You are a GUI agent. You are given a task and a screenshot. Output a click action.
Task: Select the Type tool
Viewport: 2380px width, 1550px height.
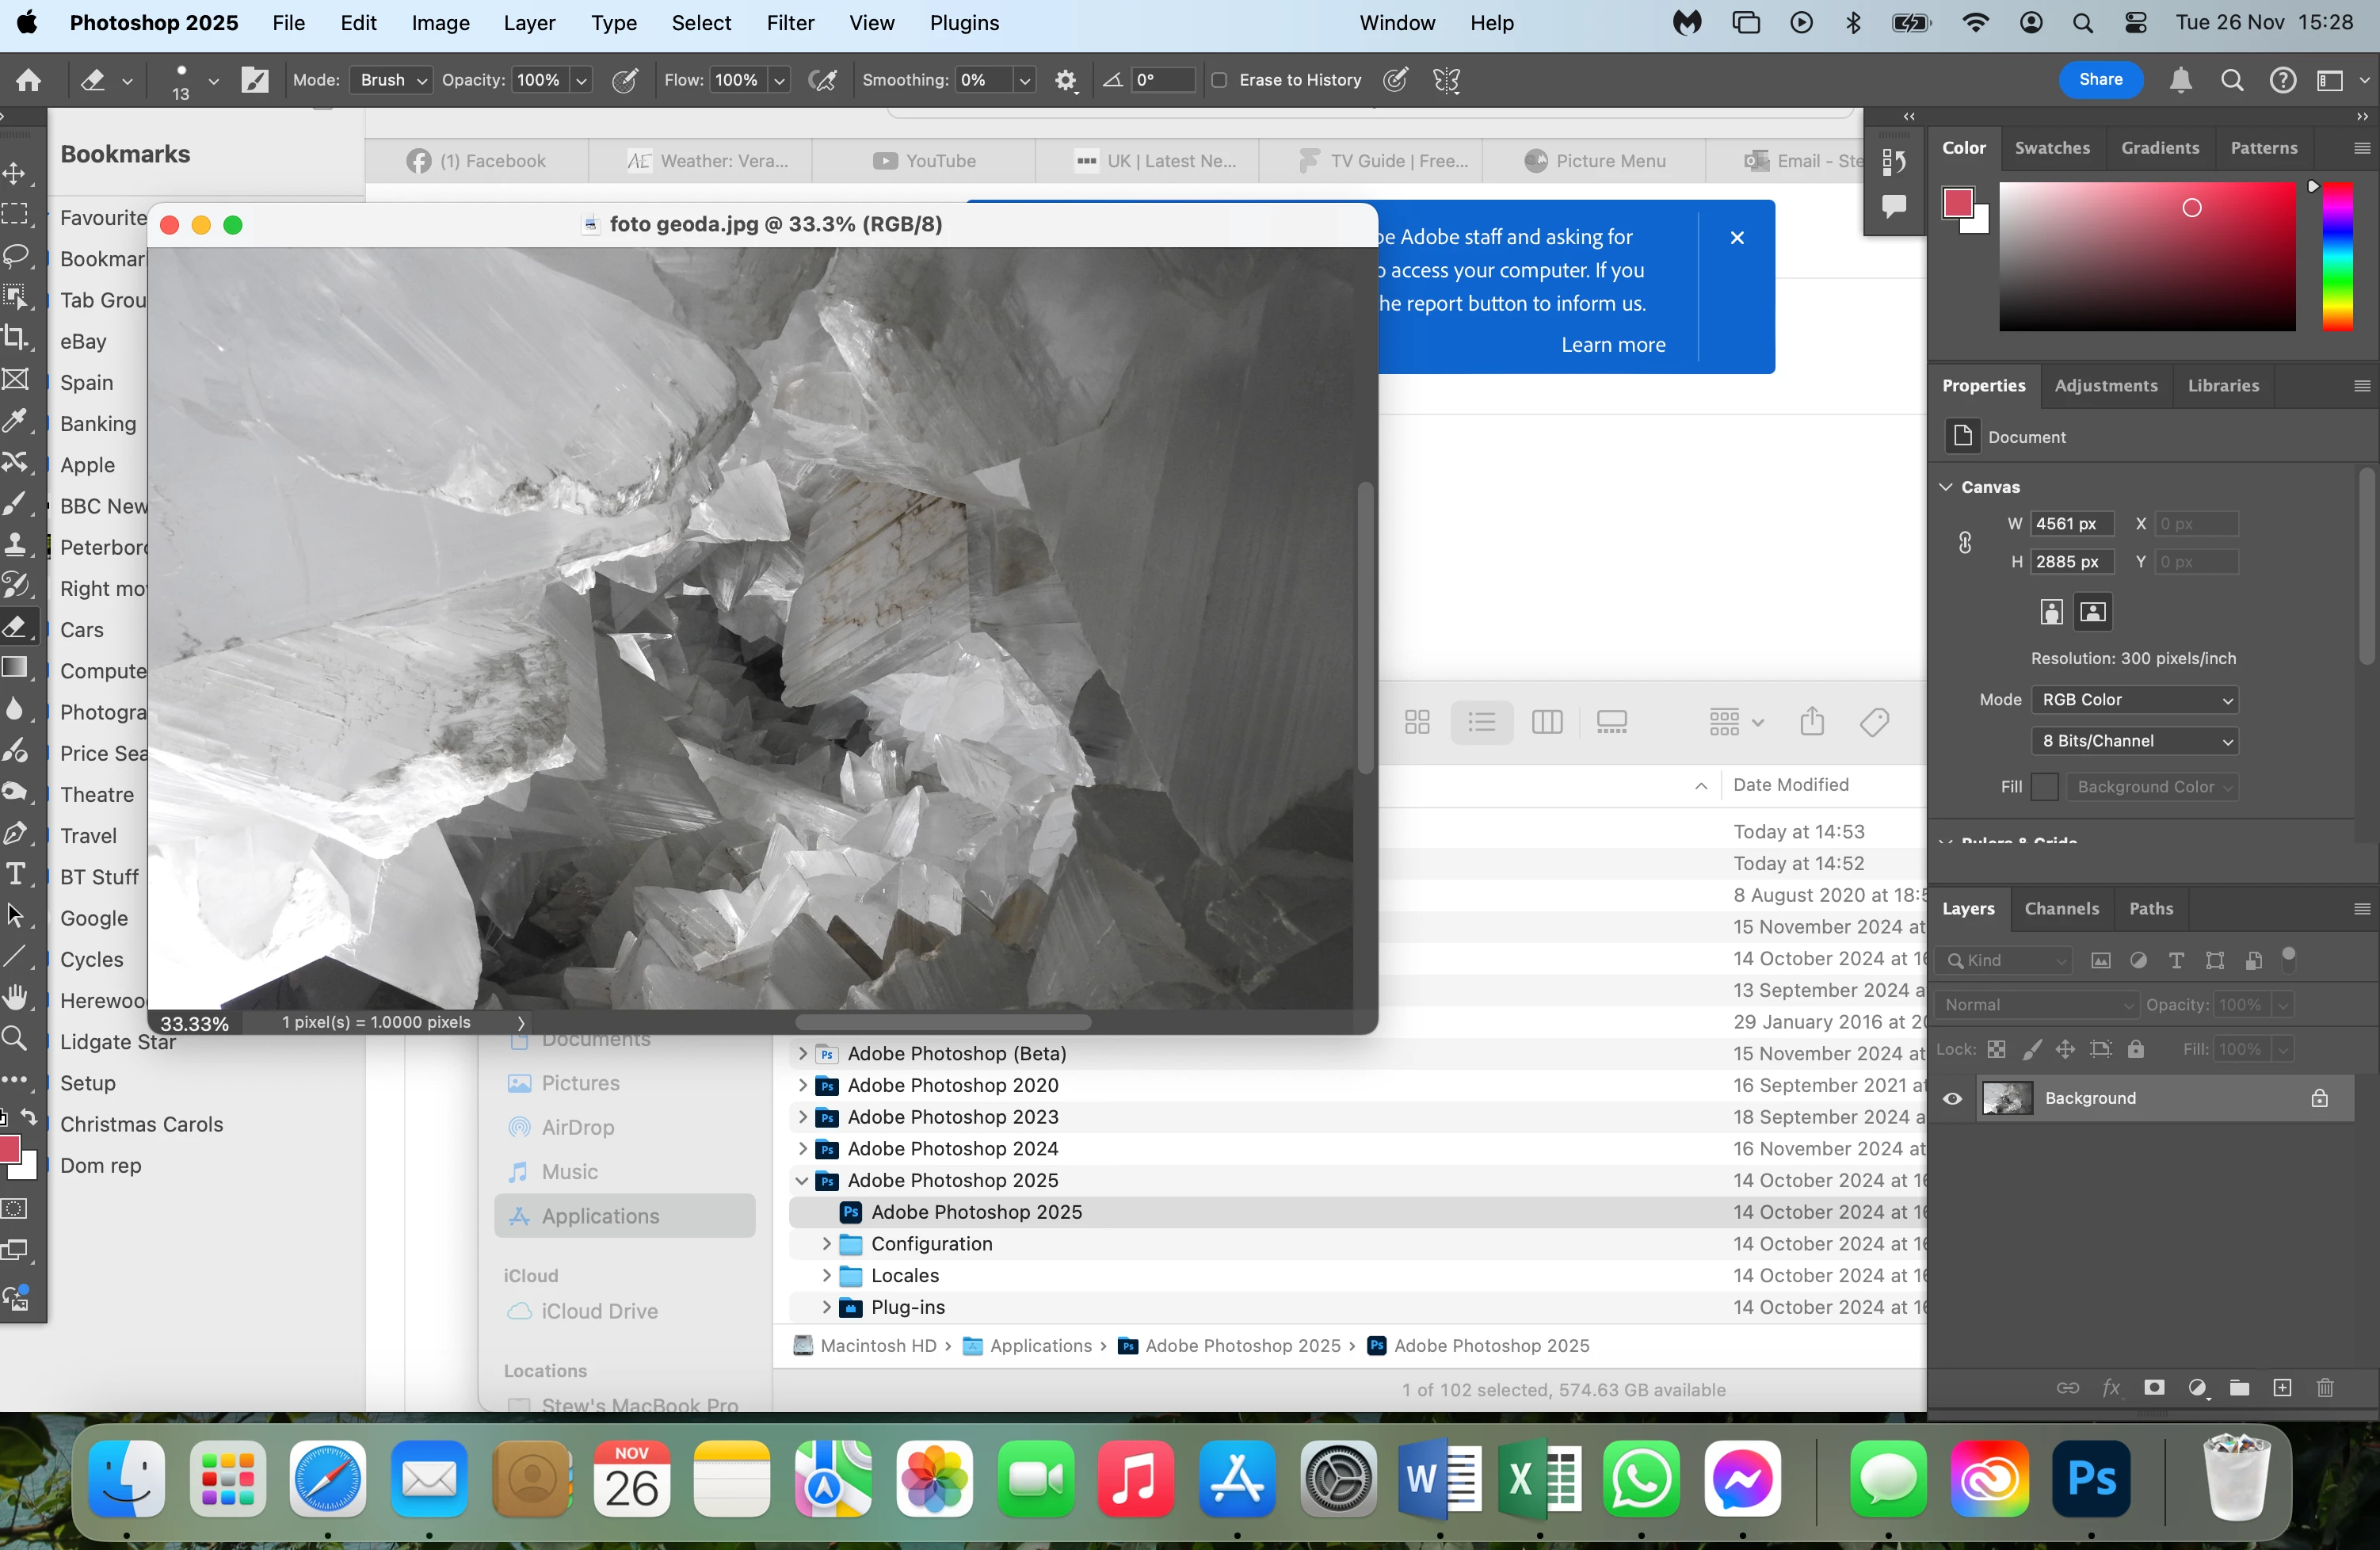pos(15,874)
